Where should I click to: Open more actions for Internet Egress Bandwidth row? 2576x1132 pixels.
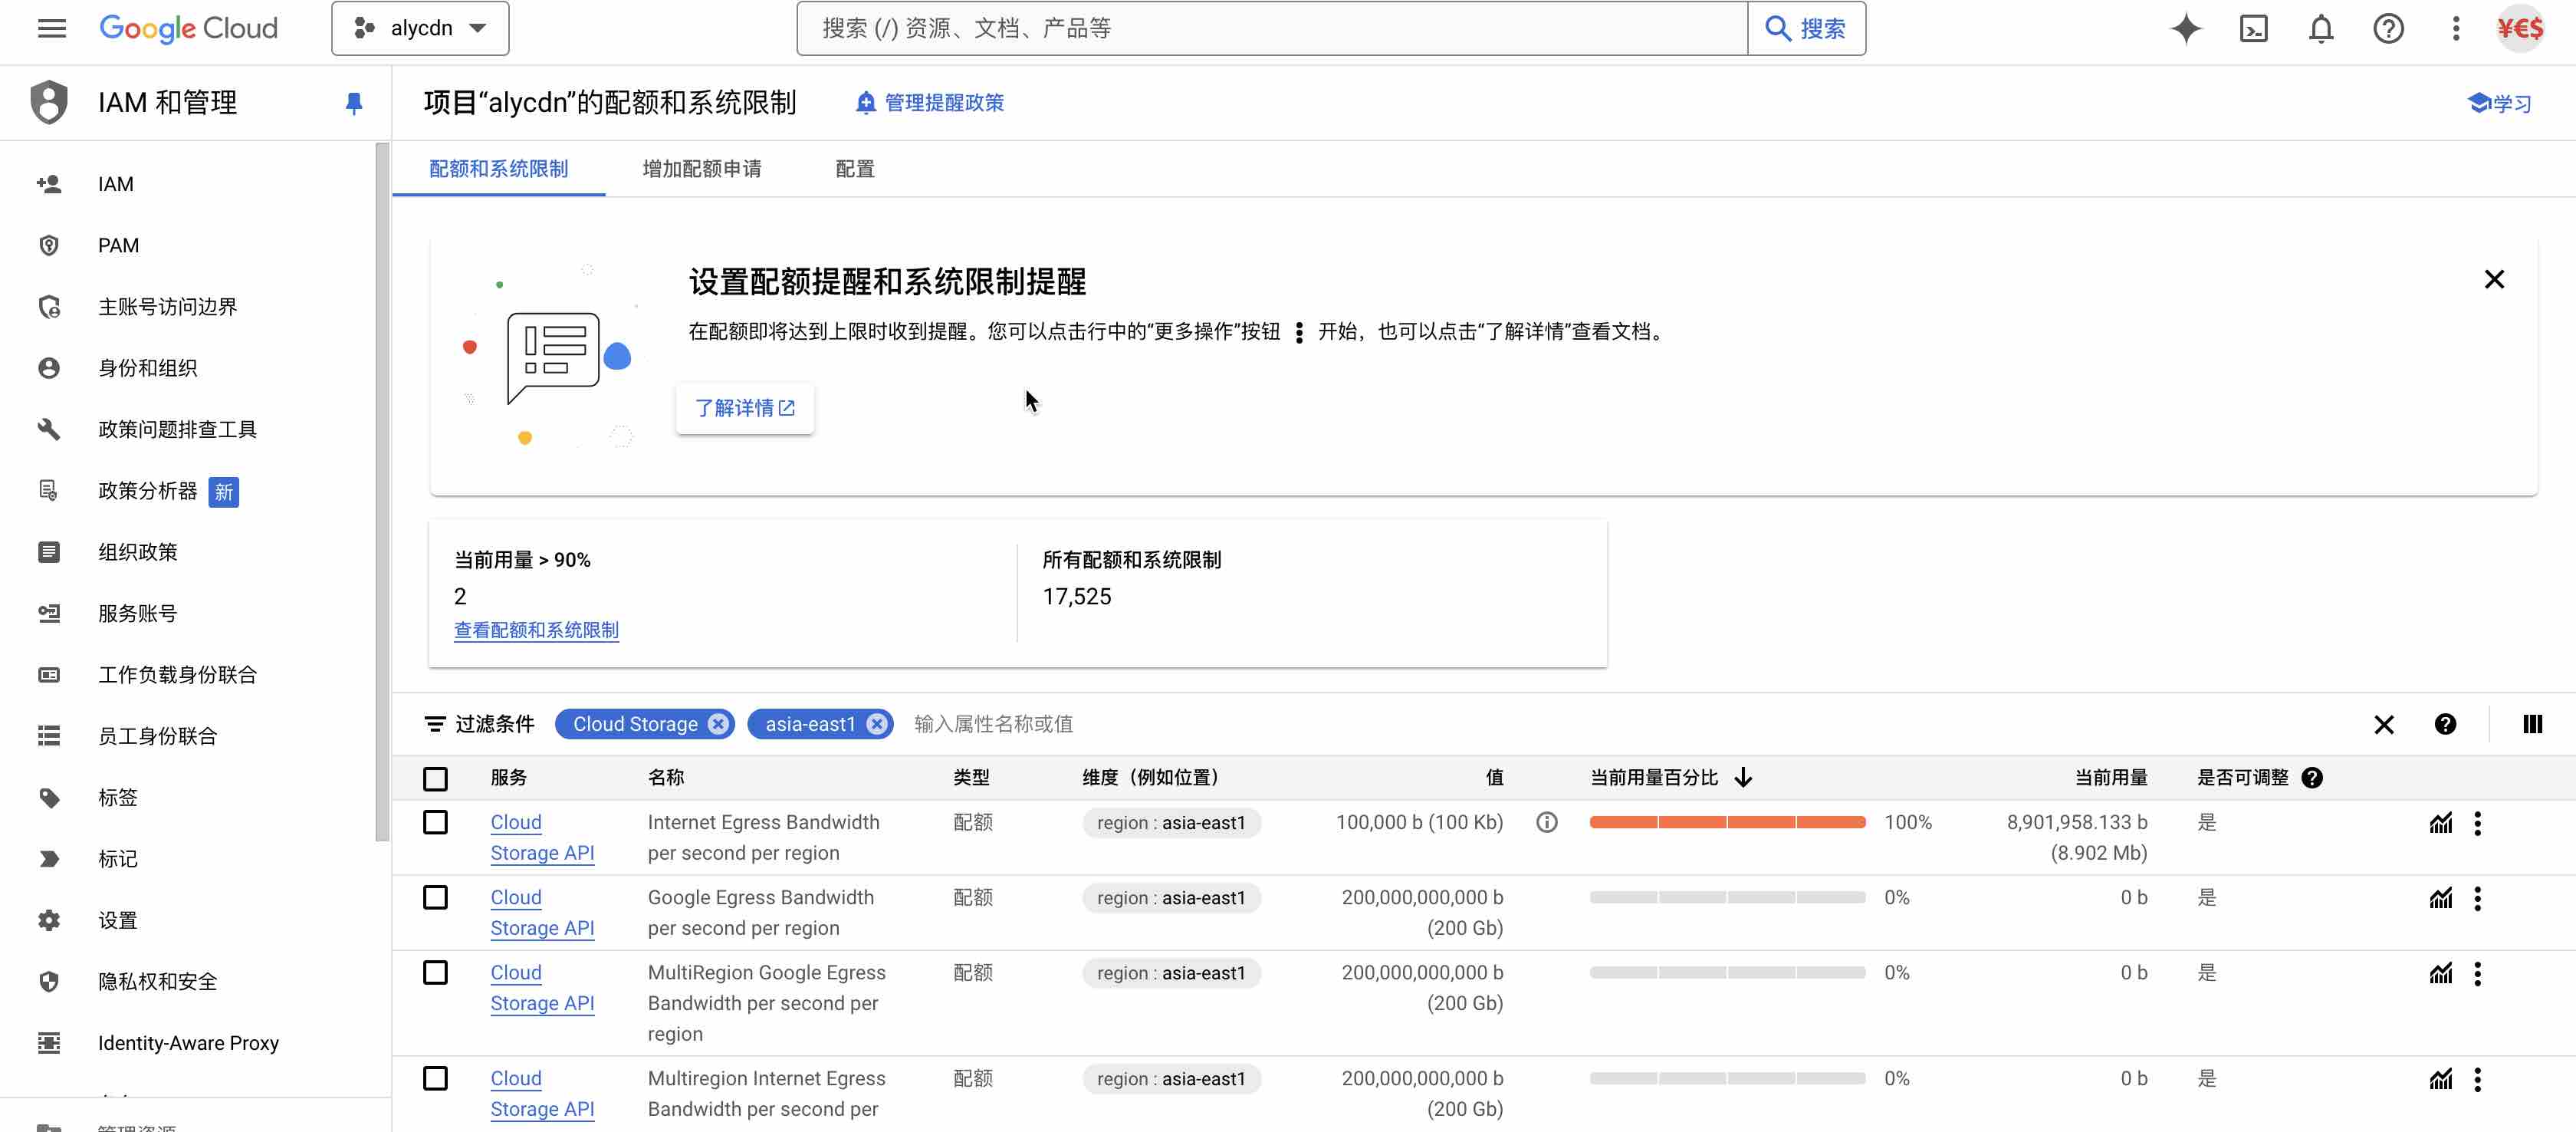pyautogui.click(x=2477, y=823)
